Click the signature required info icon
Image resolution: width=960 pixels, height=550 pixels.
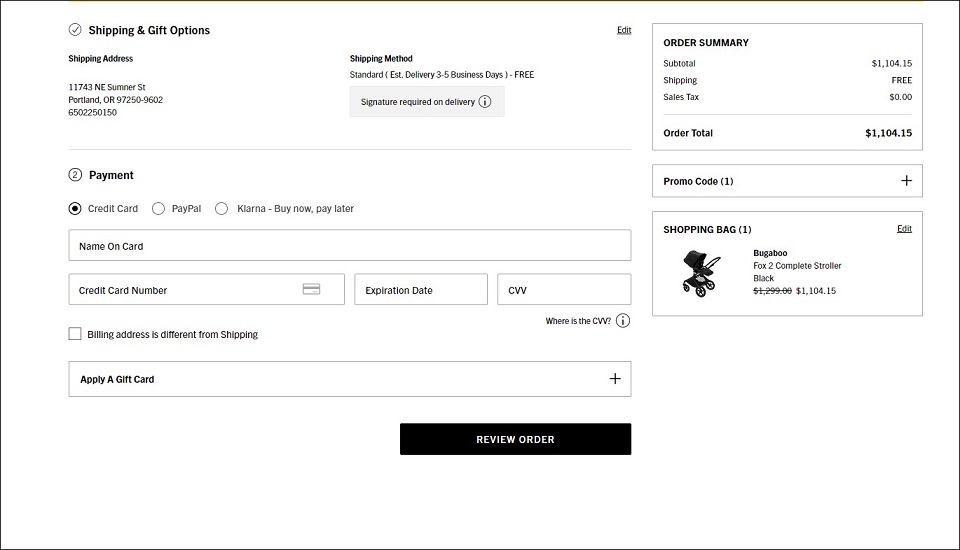pyautogui.click(x=485, y=102)
